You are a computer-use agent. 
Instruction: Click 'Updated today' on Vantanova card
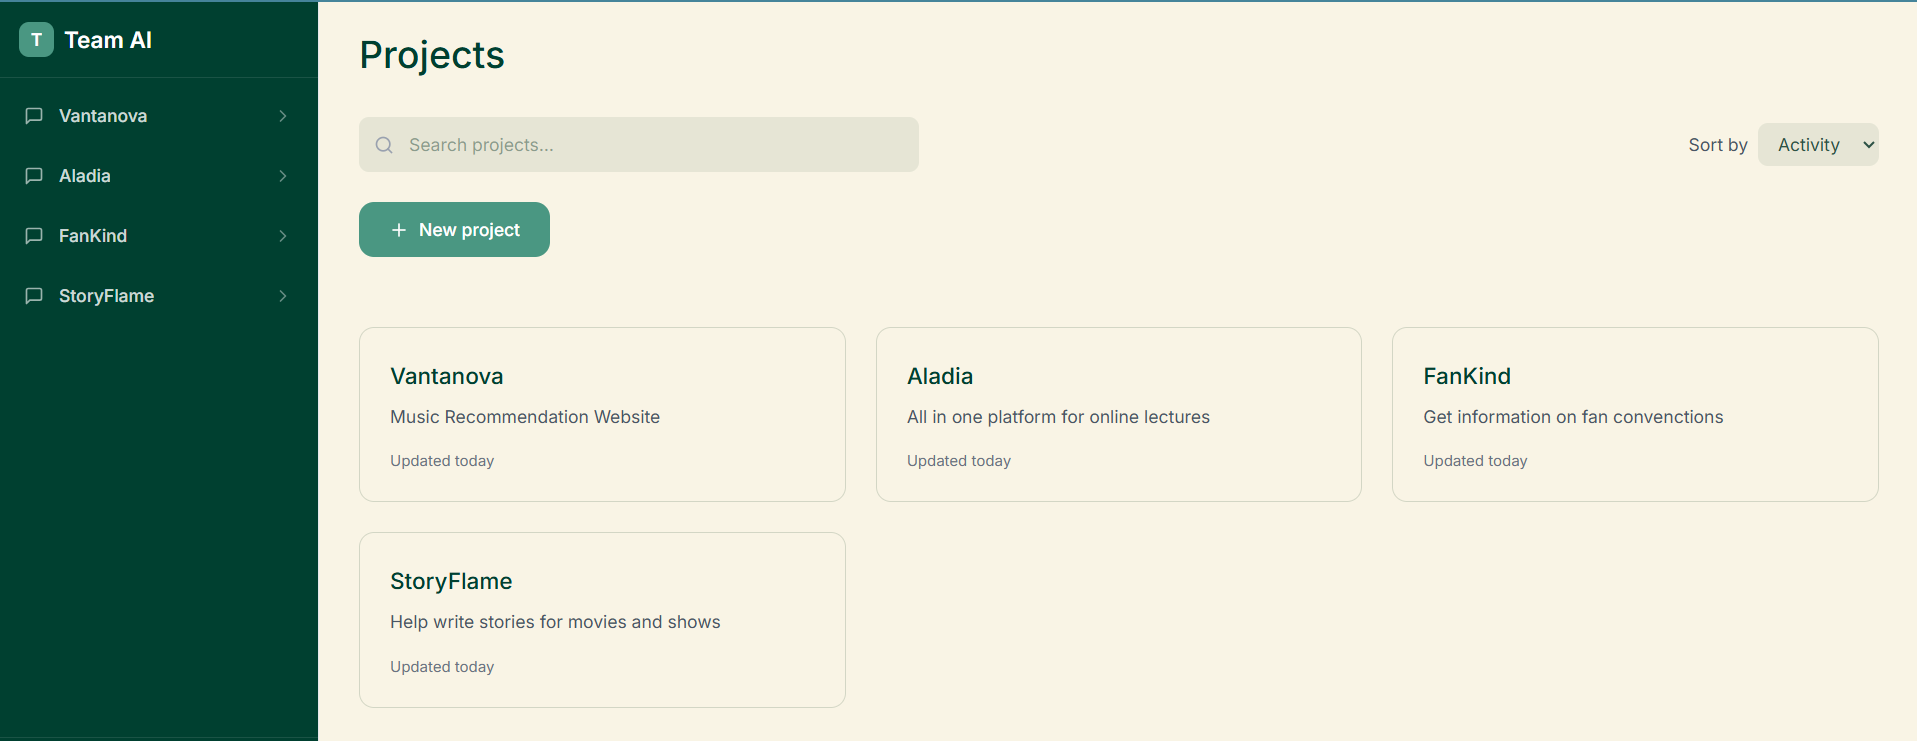click(442, 461)
